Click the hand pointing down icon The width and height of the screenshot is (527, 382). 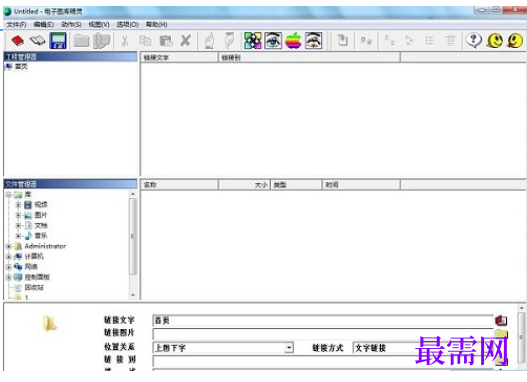230,41
